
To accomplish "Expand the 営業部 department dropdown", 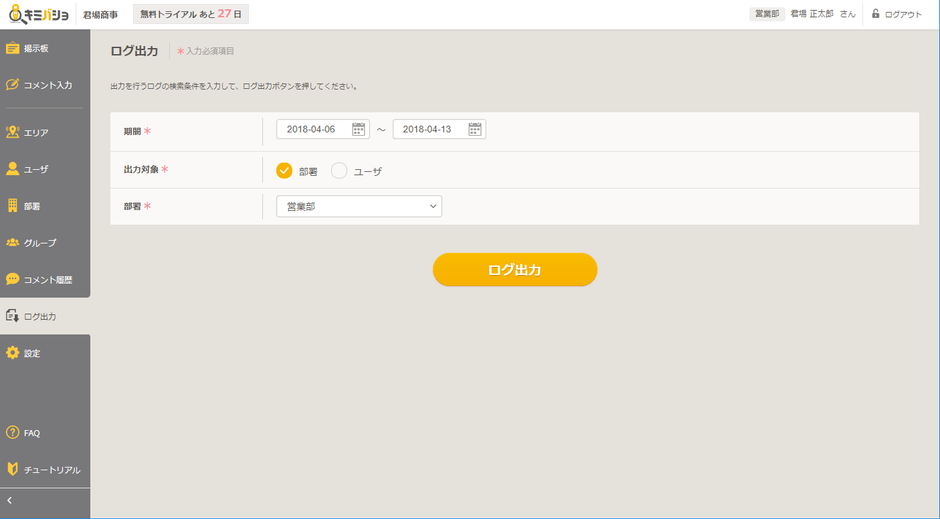I will click(x=359, y=206).
